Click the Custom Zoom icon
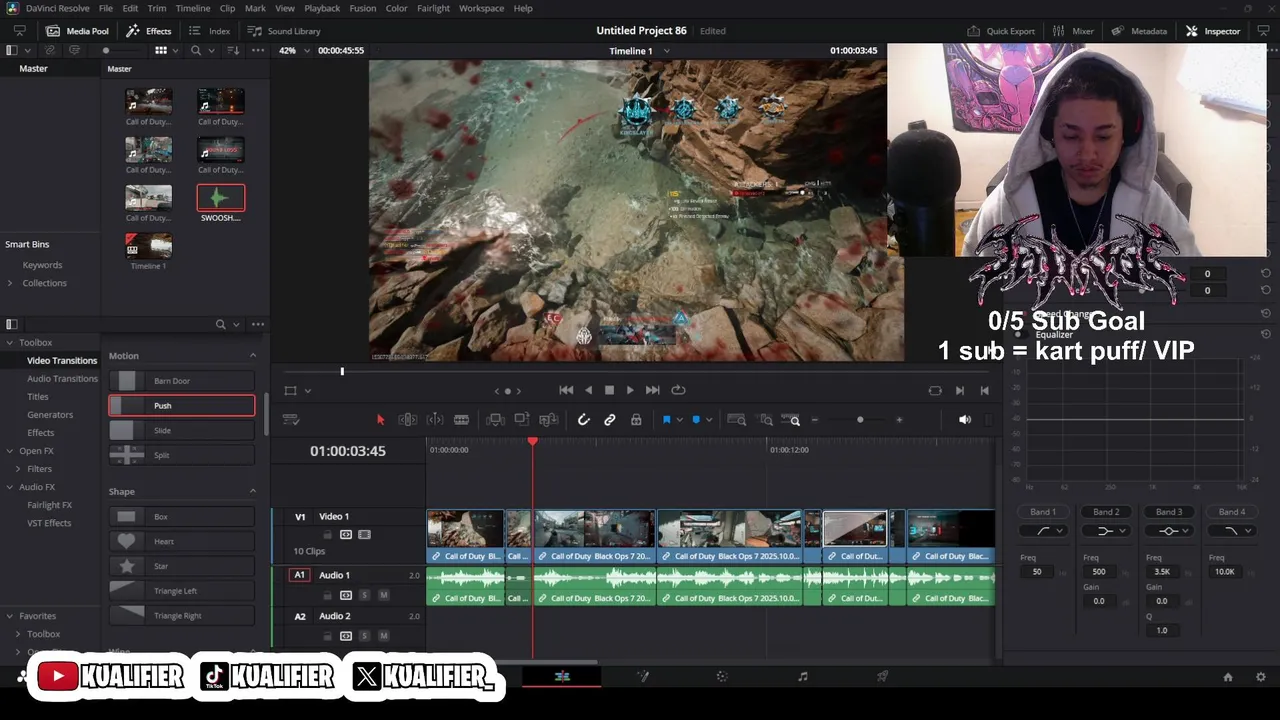This screenshot has height=720, width=1280. click(x=792, y=420)
